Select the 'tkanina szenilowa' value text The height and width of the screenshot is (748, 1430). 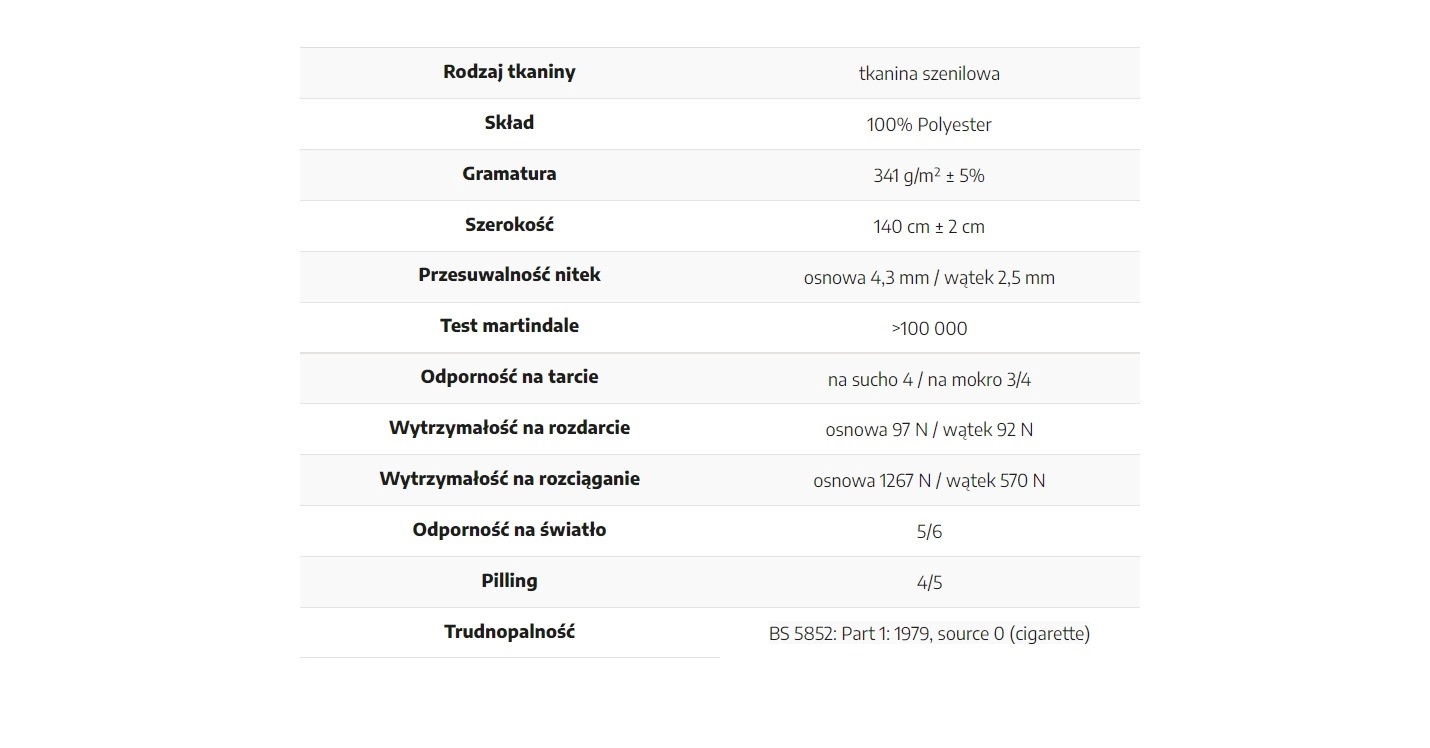929,73
